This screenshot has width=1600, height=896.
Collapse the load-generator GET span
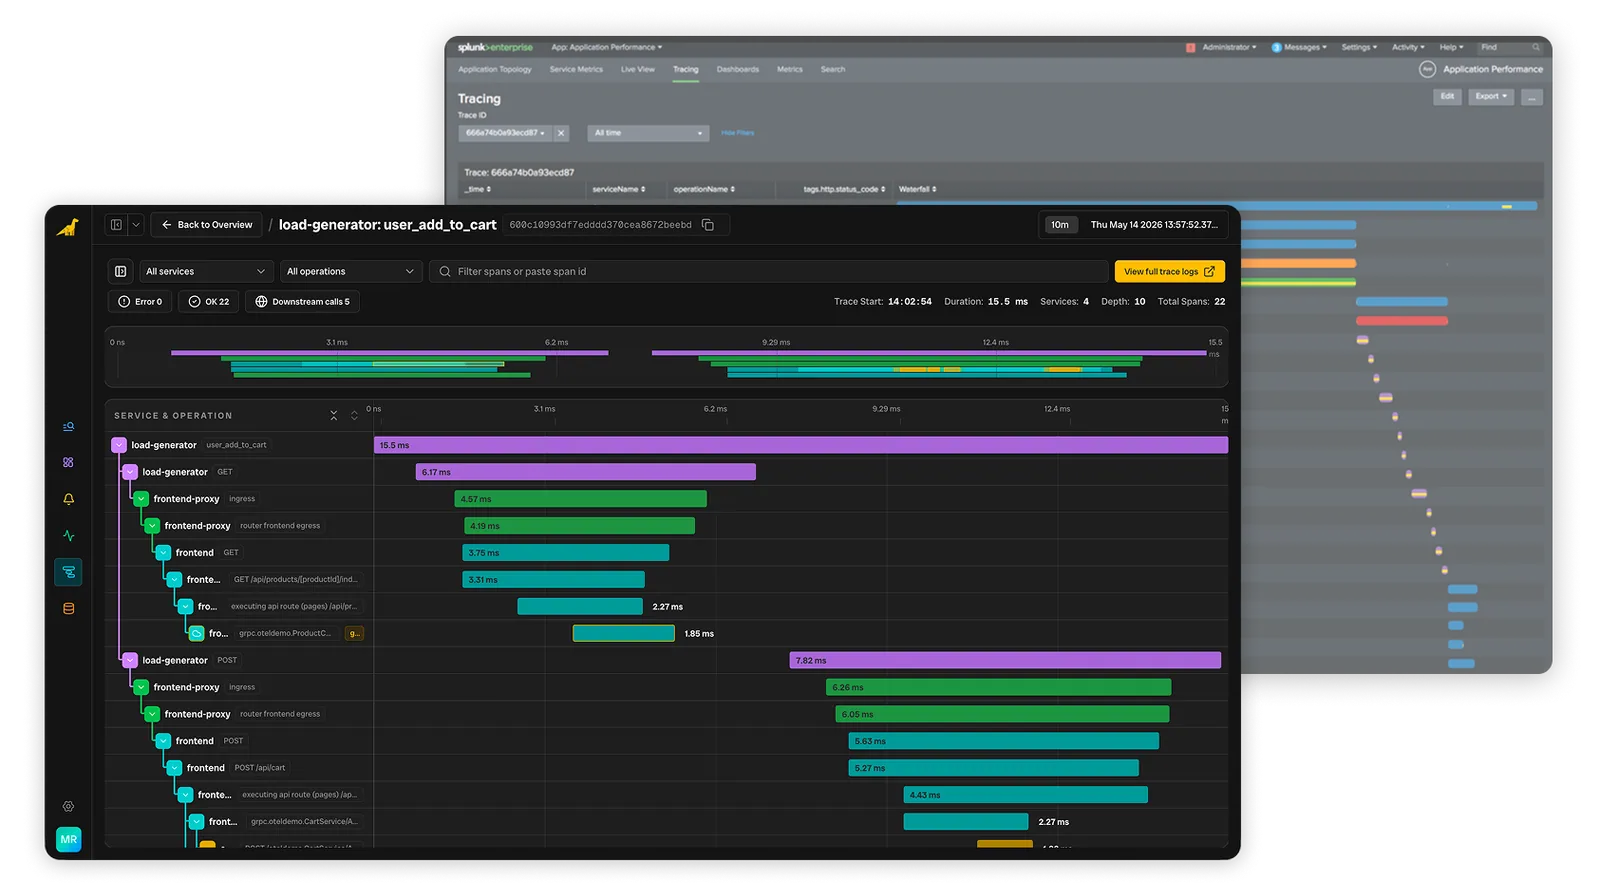pyautogui.click(x=130, y=472)
